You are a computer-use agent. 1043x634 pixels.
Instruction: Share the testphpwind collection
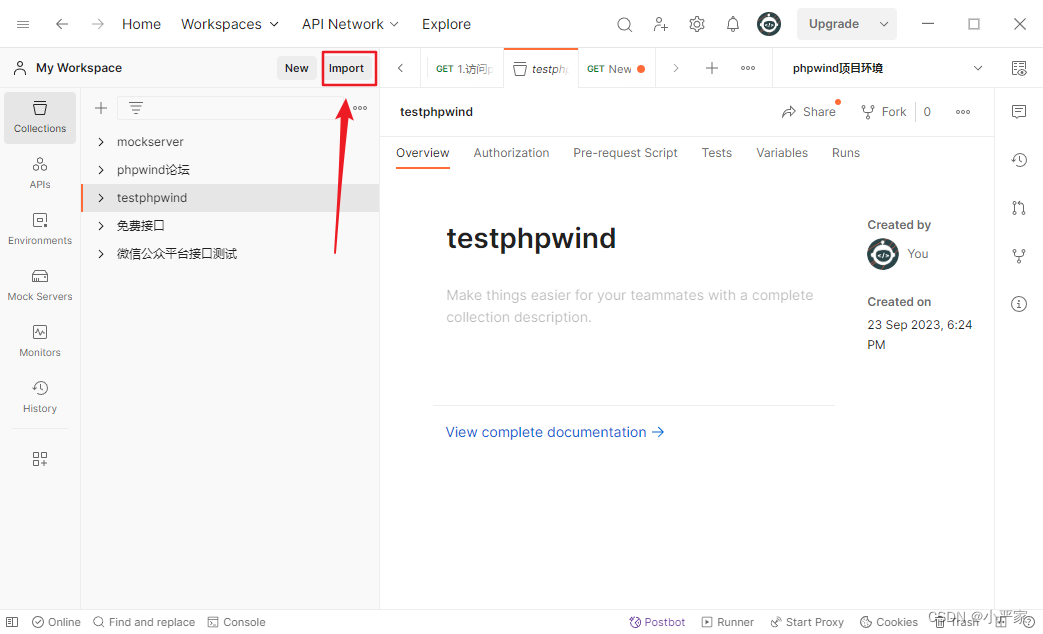[x=809, y=112]
